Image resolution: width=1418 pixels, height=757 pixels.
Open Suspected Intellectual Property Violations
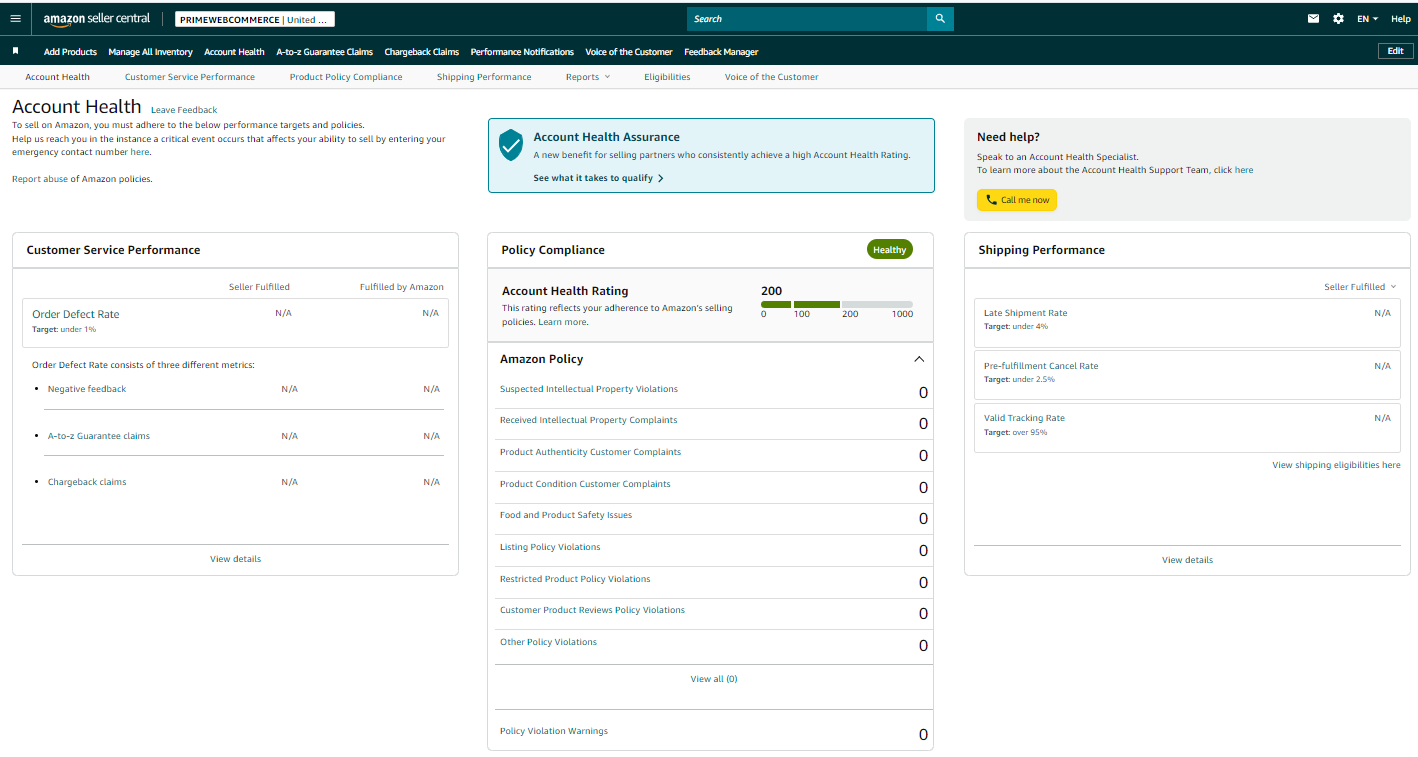tap(589, 389)
